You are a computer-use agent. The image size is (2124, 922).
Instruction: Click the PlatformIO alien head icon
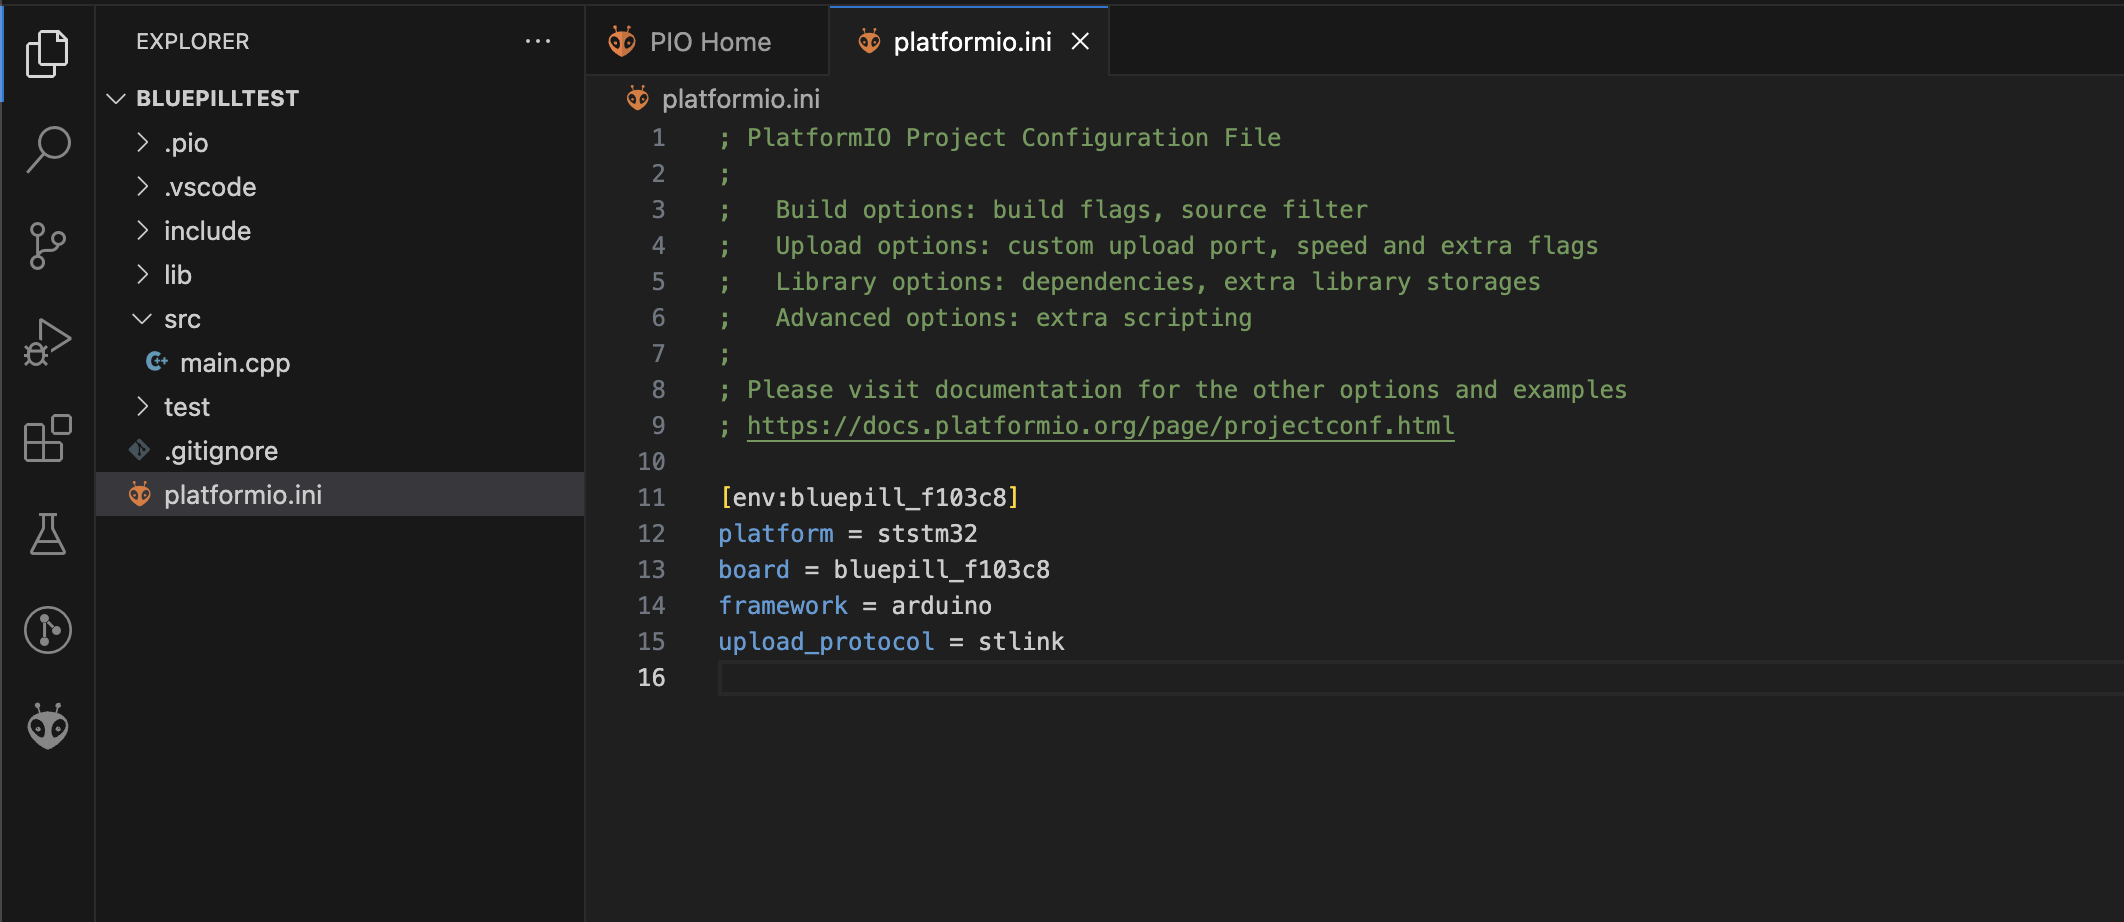47,726
